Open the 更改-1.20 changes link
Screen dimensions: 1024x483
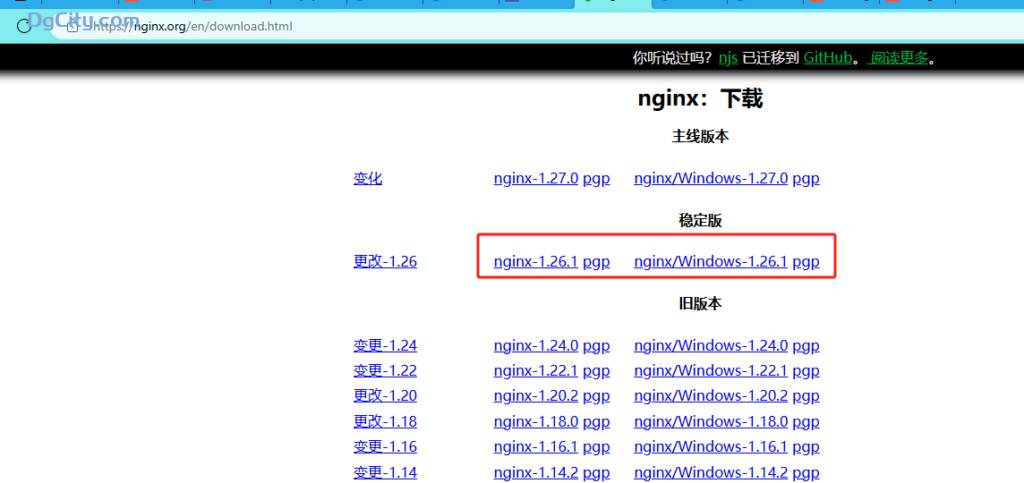click(x=385, y=396)
